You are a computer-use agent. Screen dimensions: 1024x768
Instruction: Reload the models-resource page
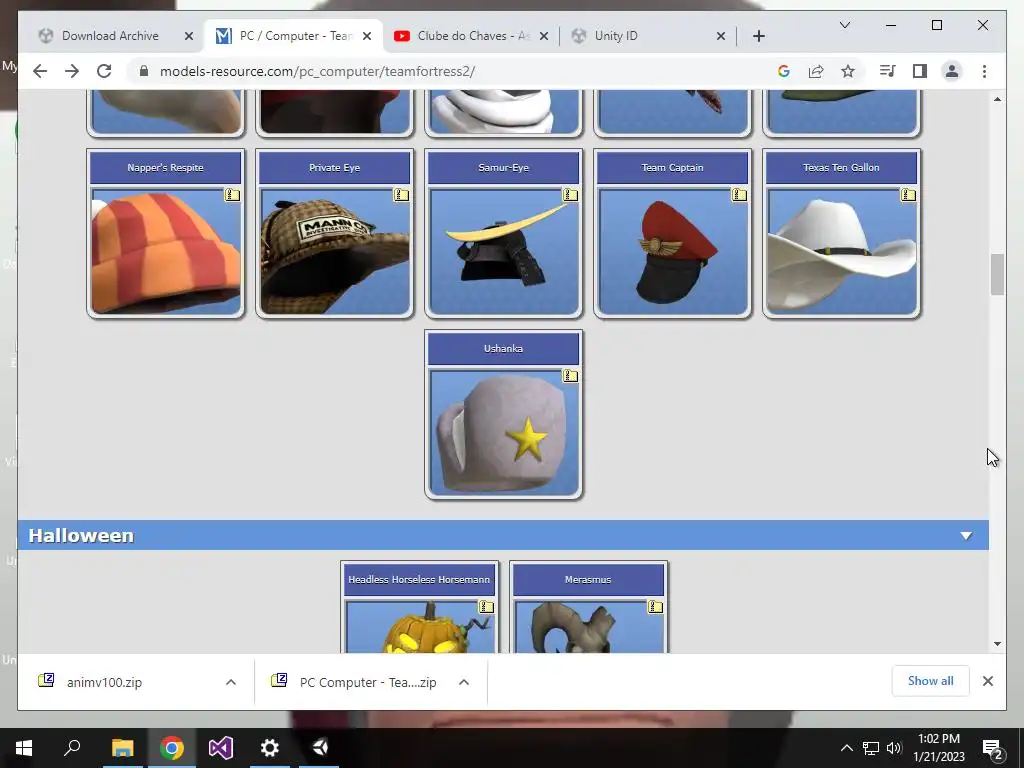point(104,71)
